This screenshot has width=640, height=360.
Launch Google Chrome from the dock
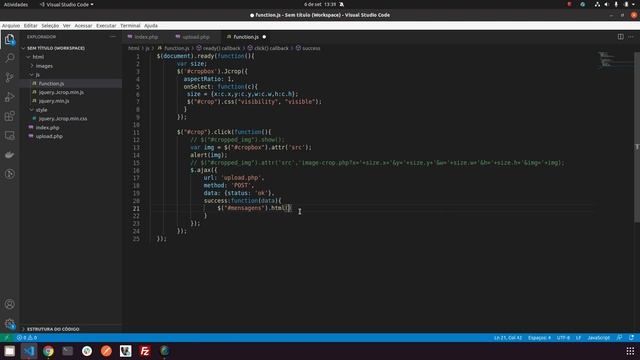point(48,351)
